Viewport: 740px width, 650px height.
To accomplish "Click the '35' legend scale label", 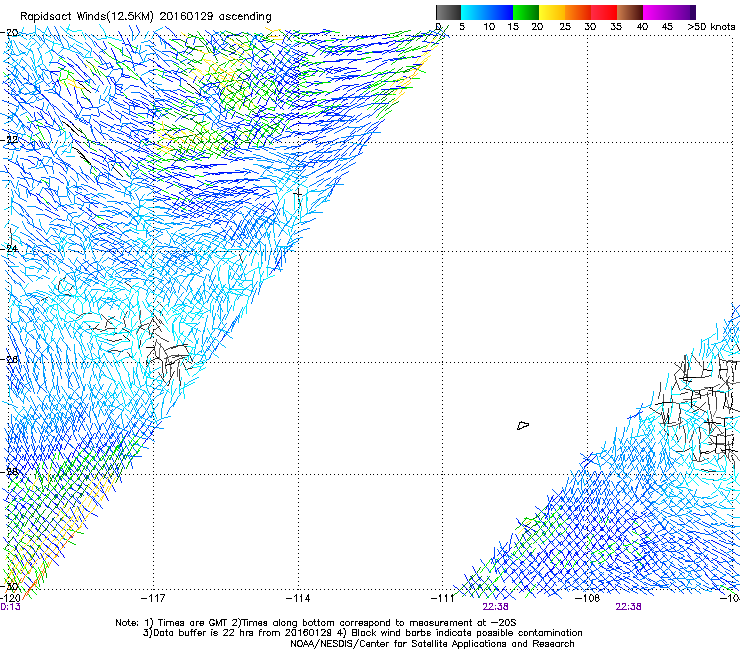I will point(616,27).
